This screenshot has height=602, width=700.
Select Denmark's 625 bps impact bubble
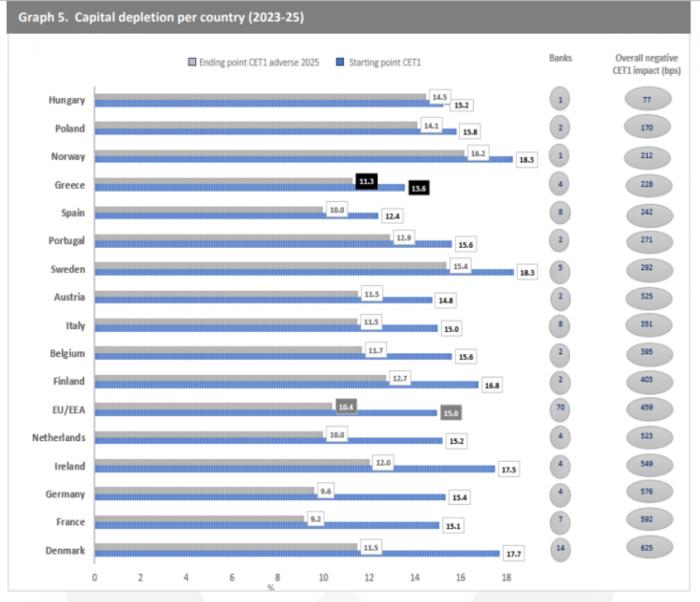click(x=647, y=548)
